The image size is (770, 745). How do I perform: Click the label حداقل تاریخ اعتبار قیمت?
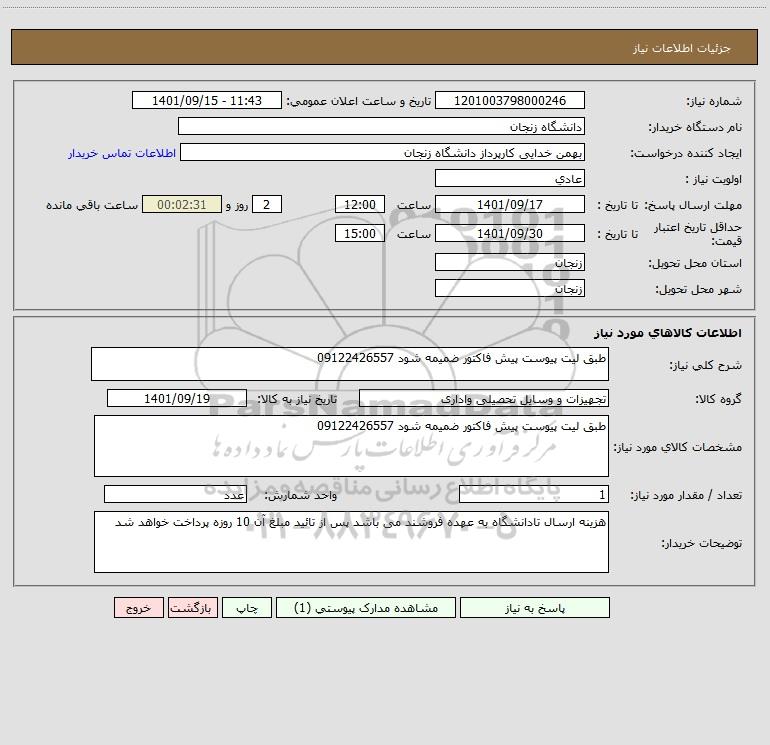(698, 234)
